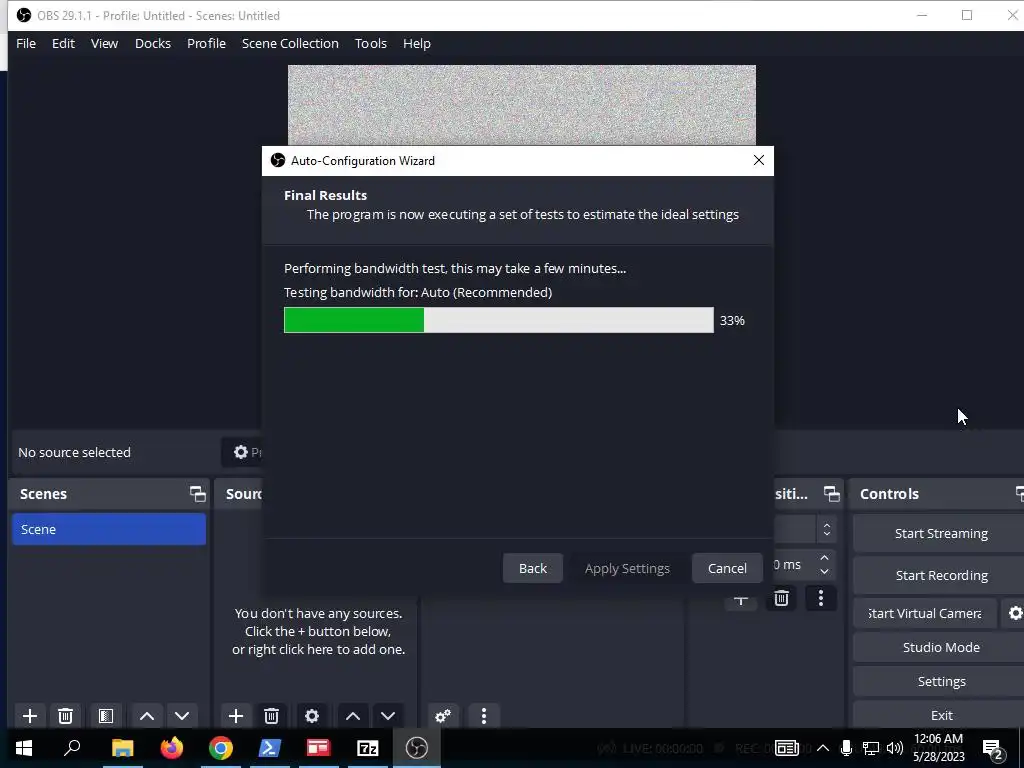Open the View menu
Viewport: 1024px width, 768px height.
[x=104, y=43]
